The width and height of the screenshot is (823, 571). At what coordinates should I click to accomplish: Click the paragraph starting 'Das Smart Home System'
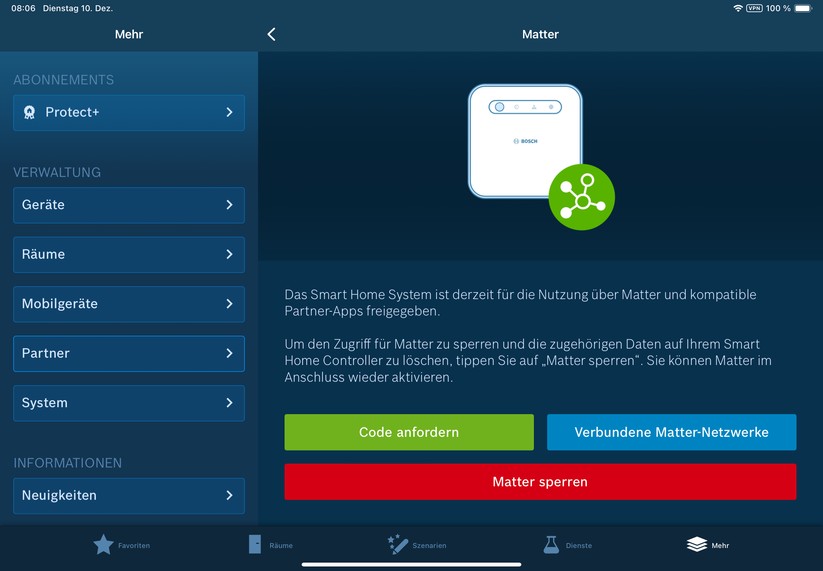pyautogui.click(x=520, y=303)
